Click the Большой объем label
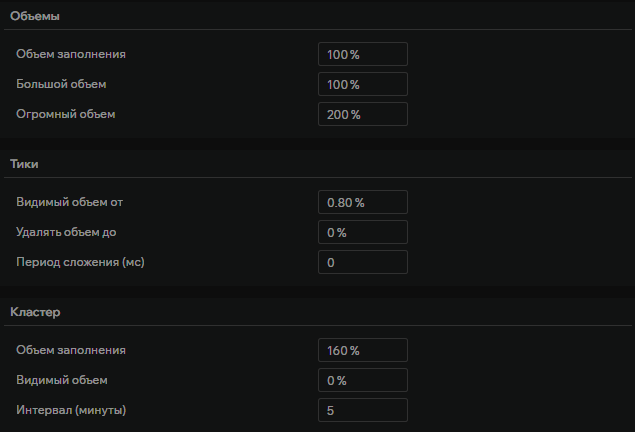The height and width of the screenshot is (432, 635). tap(61, 84)
